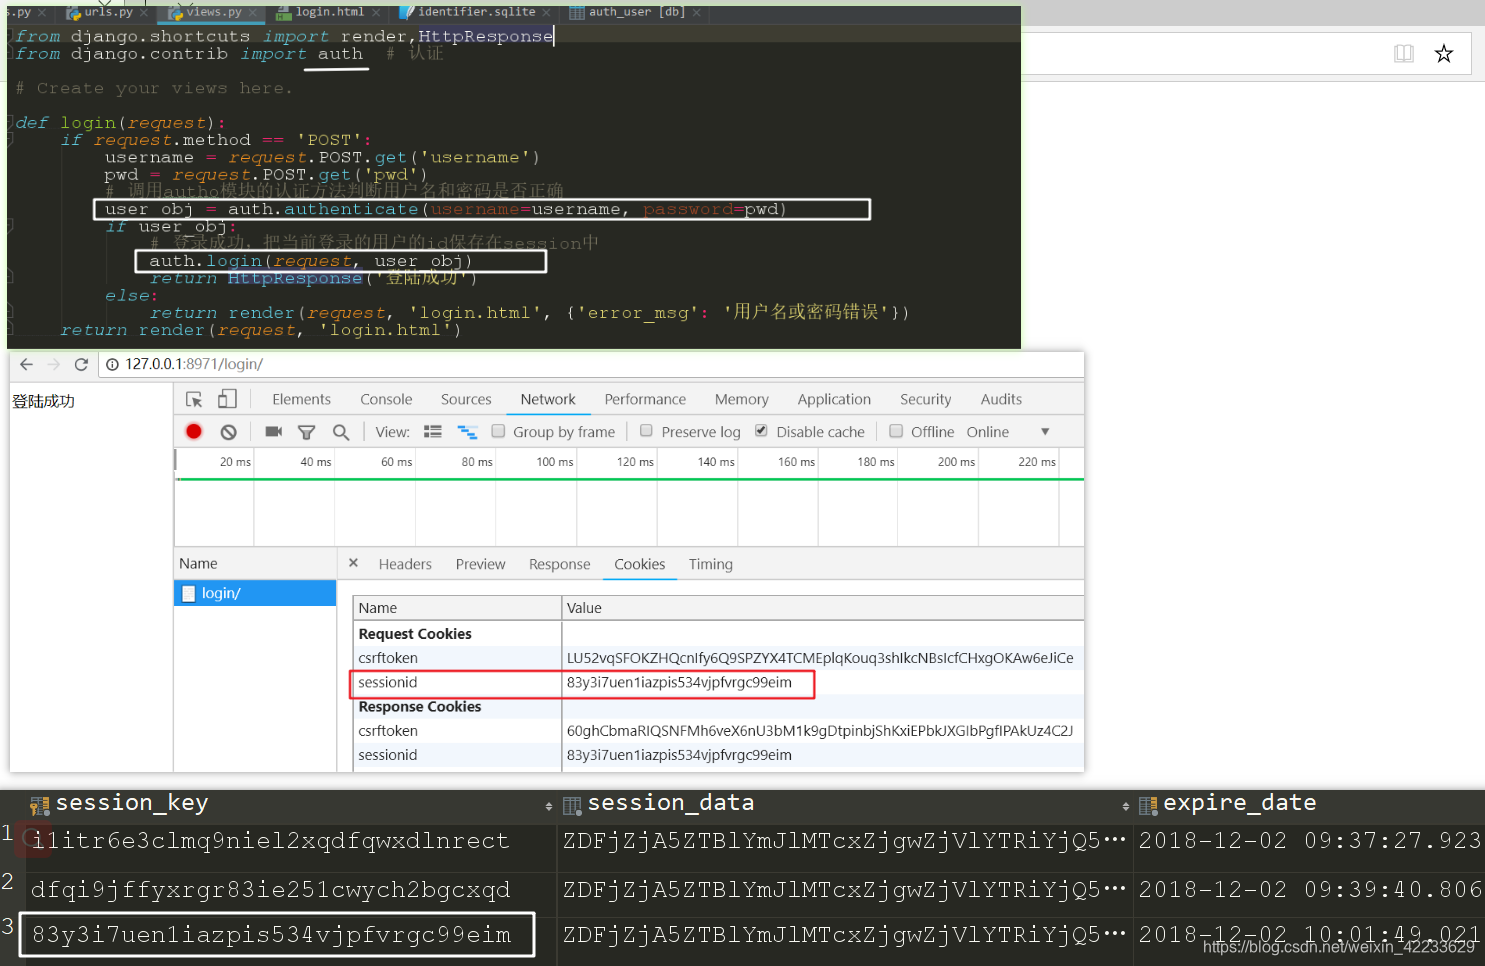
Task: Close the login.html editor tab
Action: (x=376, y=13)
